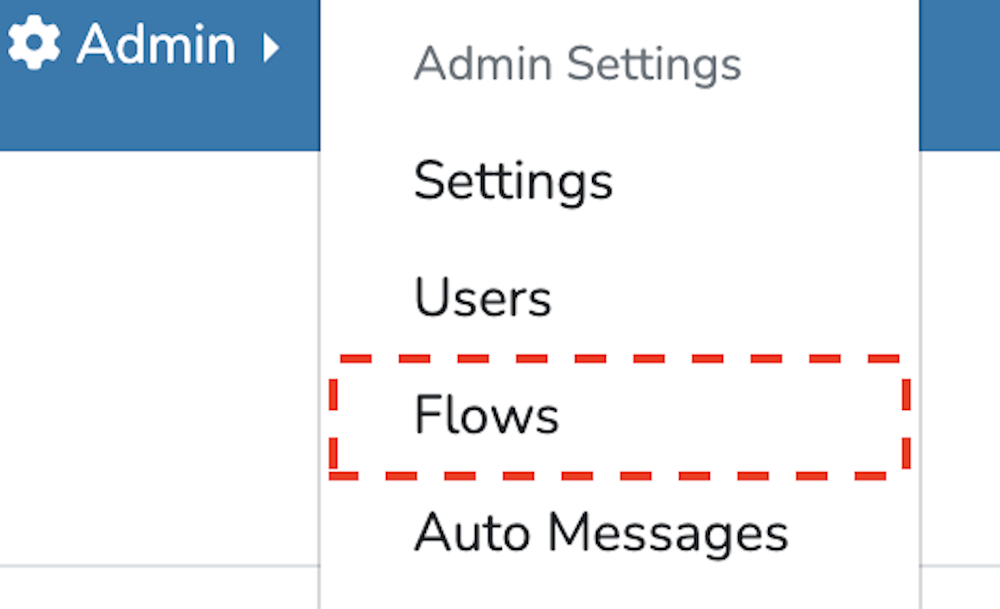Open the Admin menu
Viewport: 1000px width, 609px height.
[x=155, y=44]
